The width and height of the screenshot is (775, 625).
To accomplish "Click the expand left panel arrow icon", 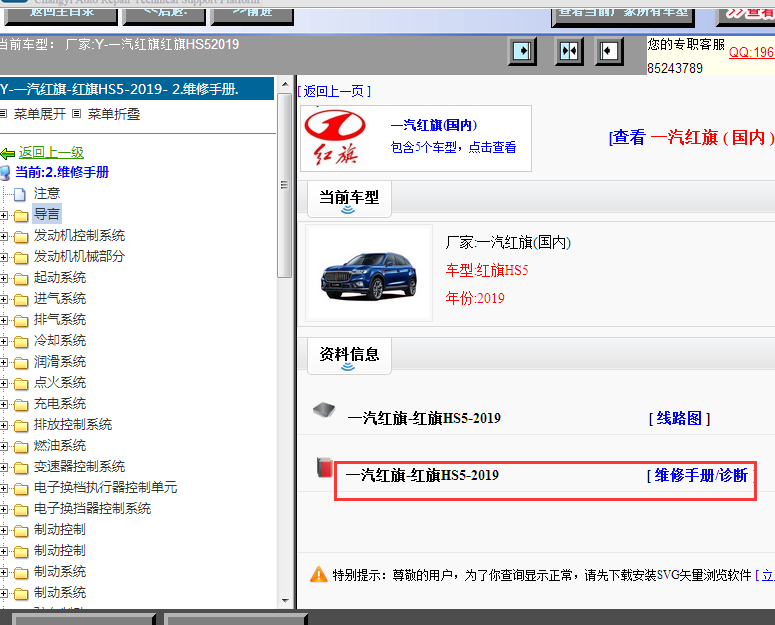I will pyautogui.click(x=608, y=51).
